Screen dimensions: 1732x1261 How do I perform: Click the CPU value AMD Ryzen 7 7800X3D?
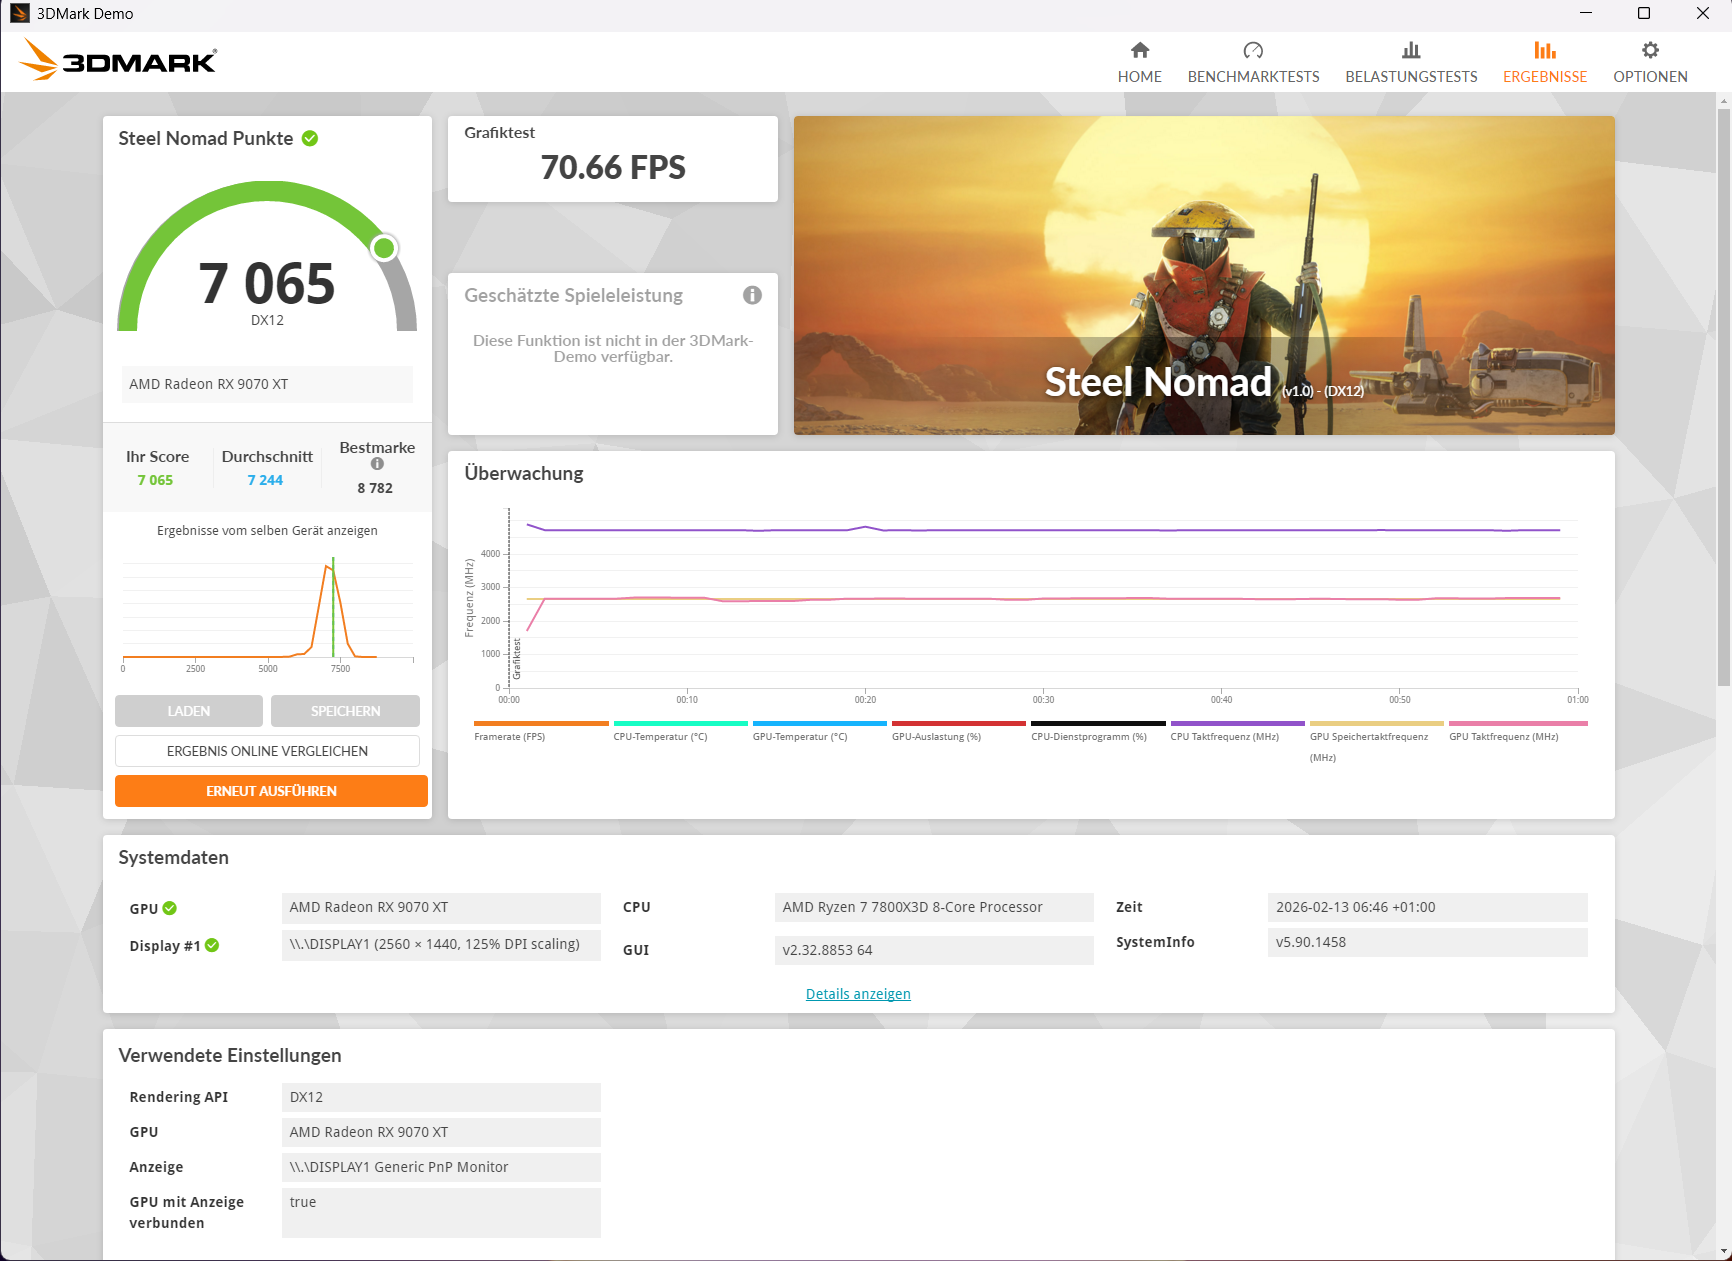click(934, 907)
